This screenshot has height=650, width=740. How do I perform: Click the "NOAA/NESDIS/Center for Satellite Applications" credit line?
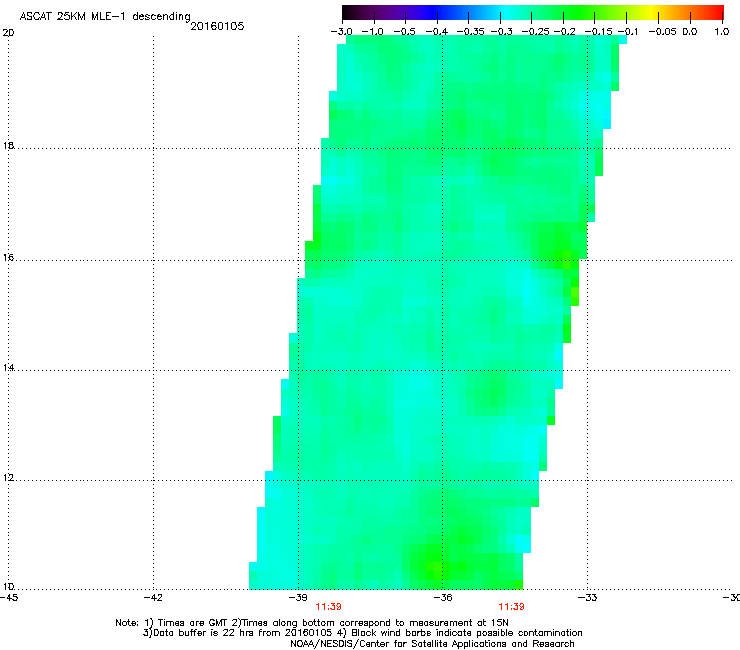coord(432,644)
